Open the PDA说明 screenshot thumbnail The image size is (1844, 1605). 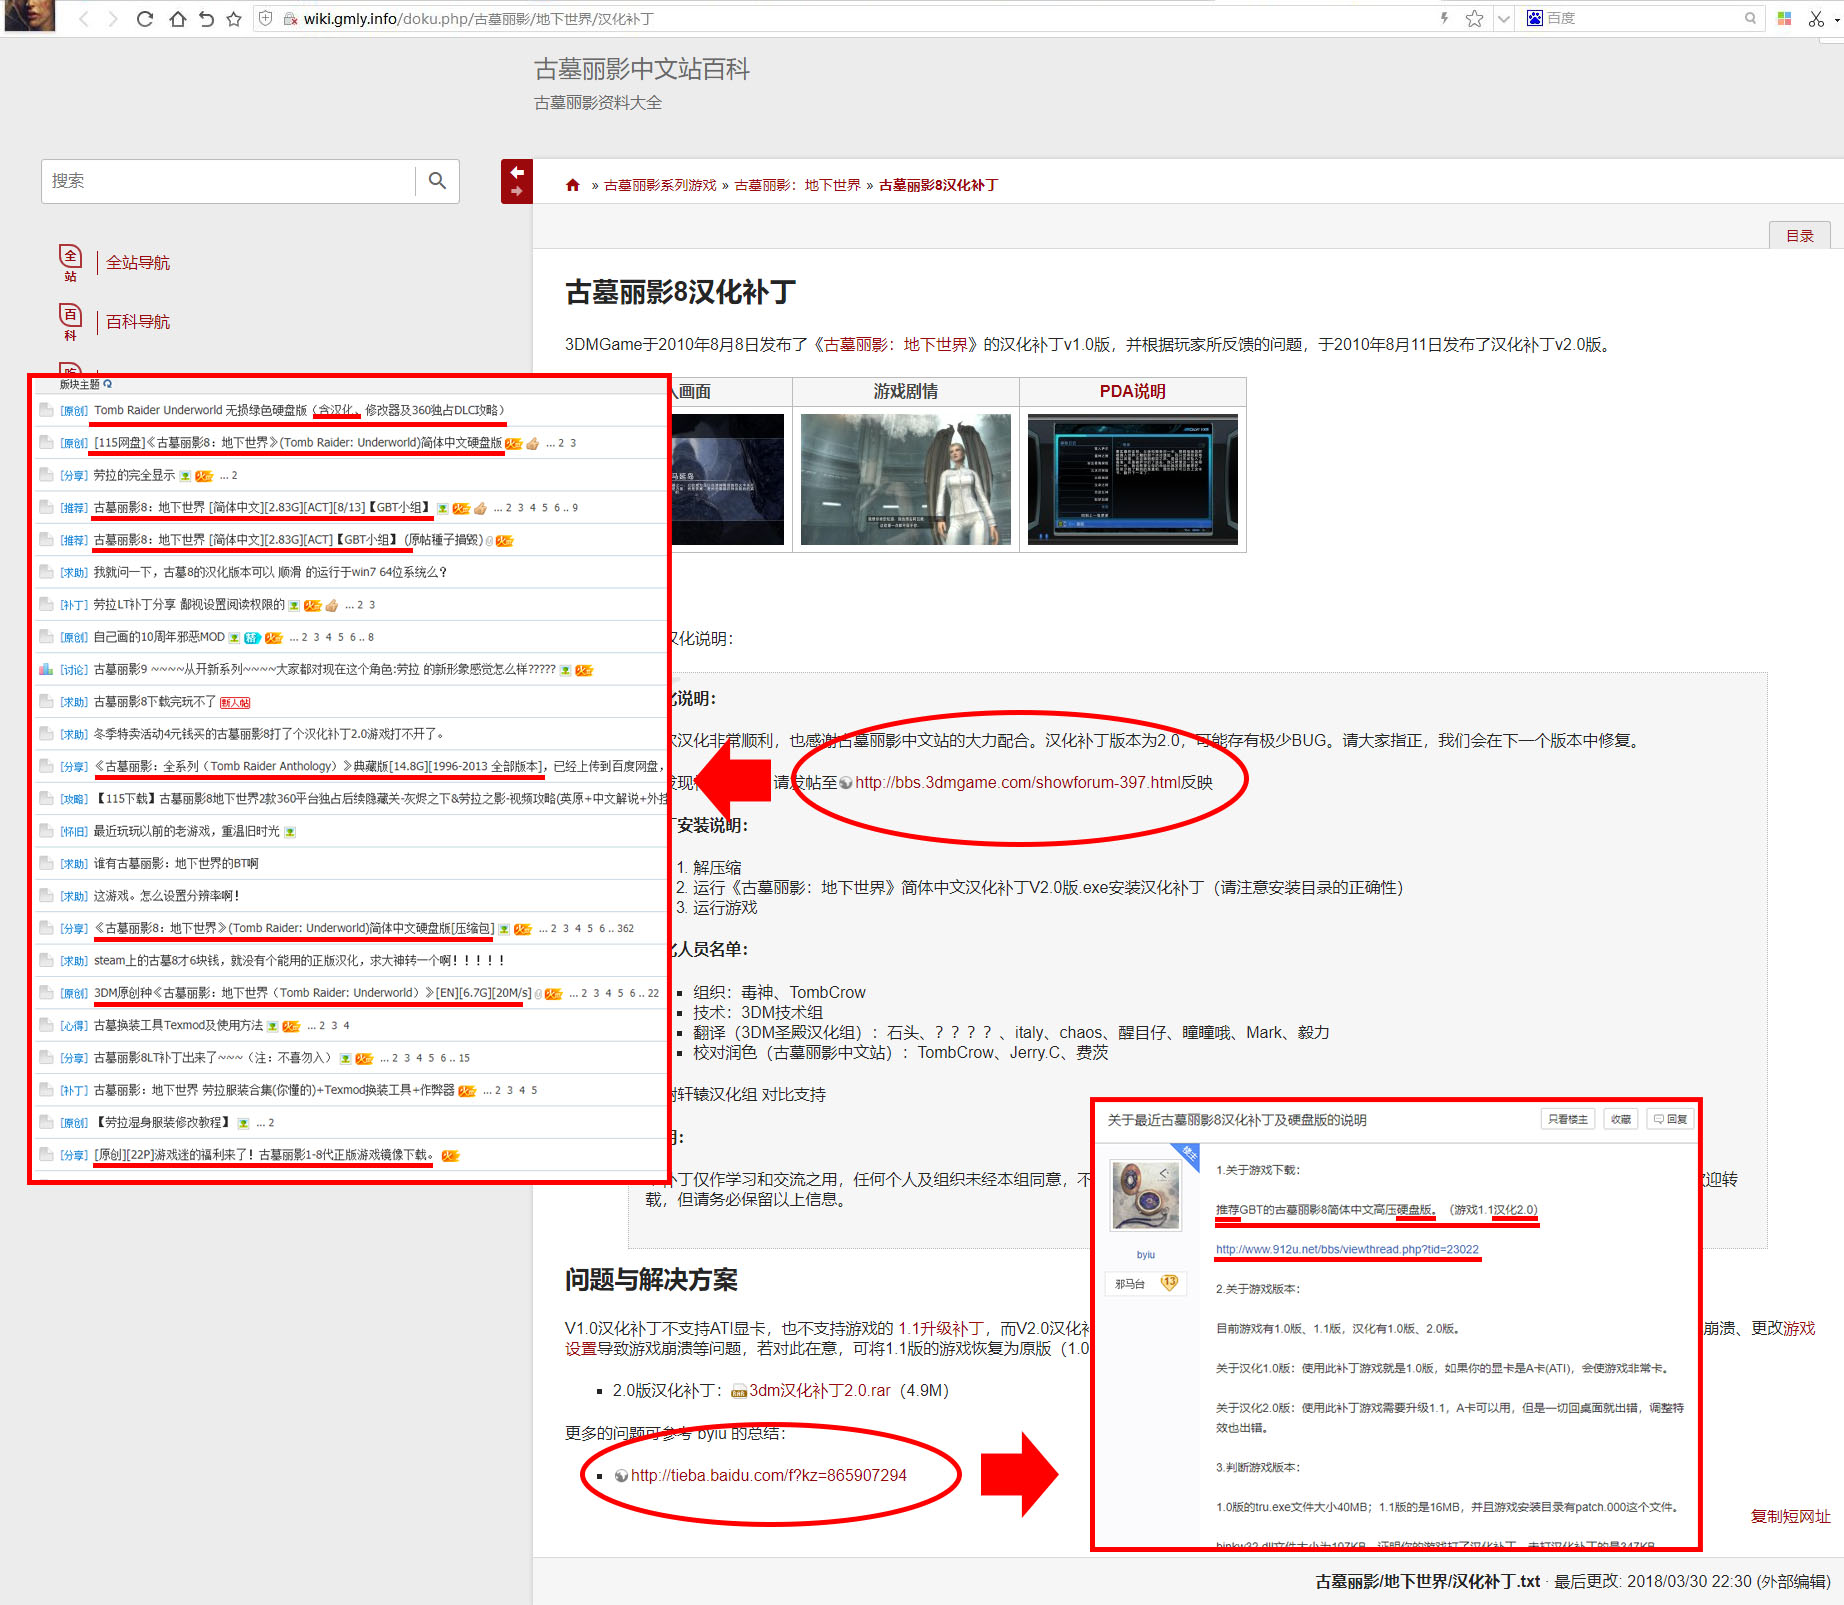coord(1133,479)
